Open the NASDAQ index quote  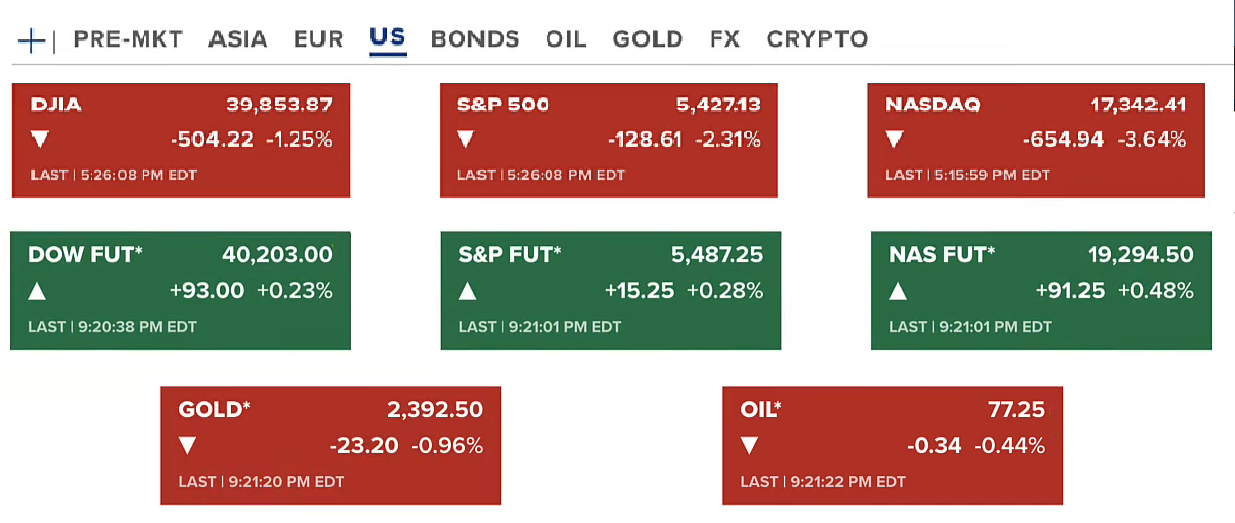coord(1036,140)
